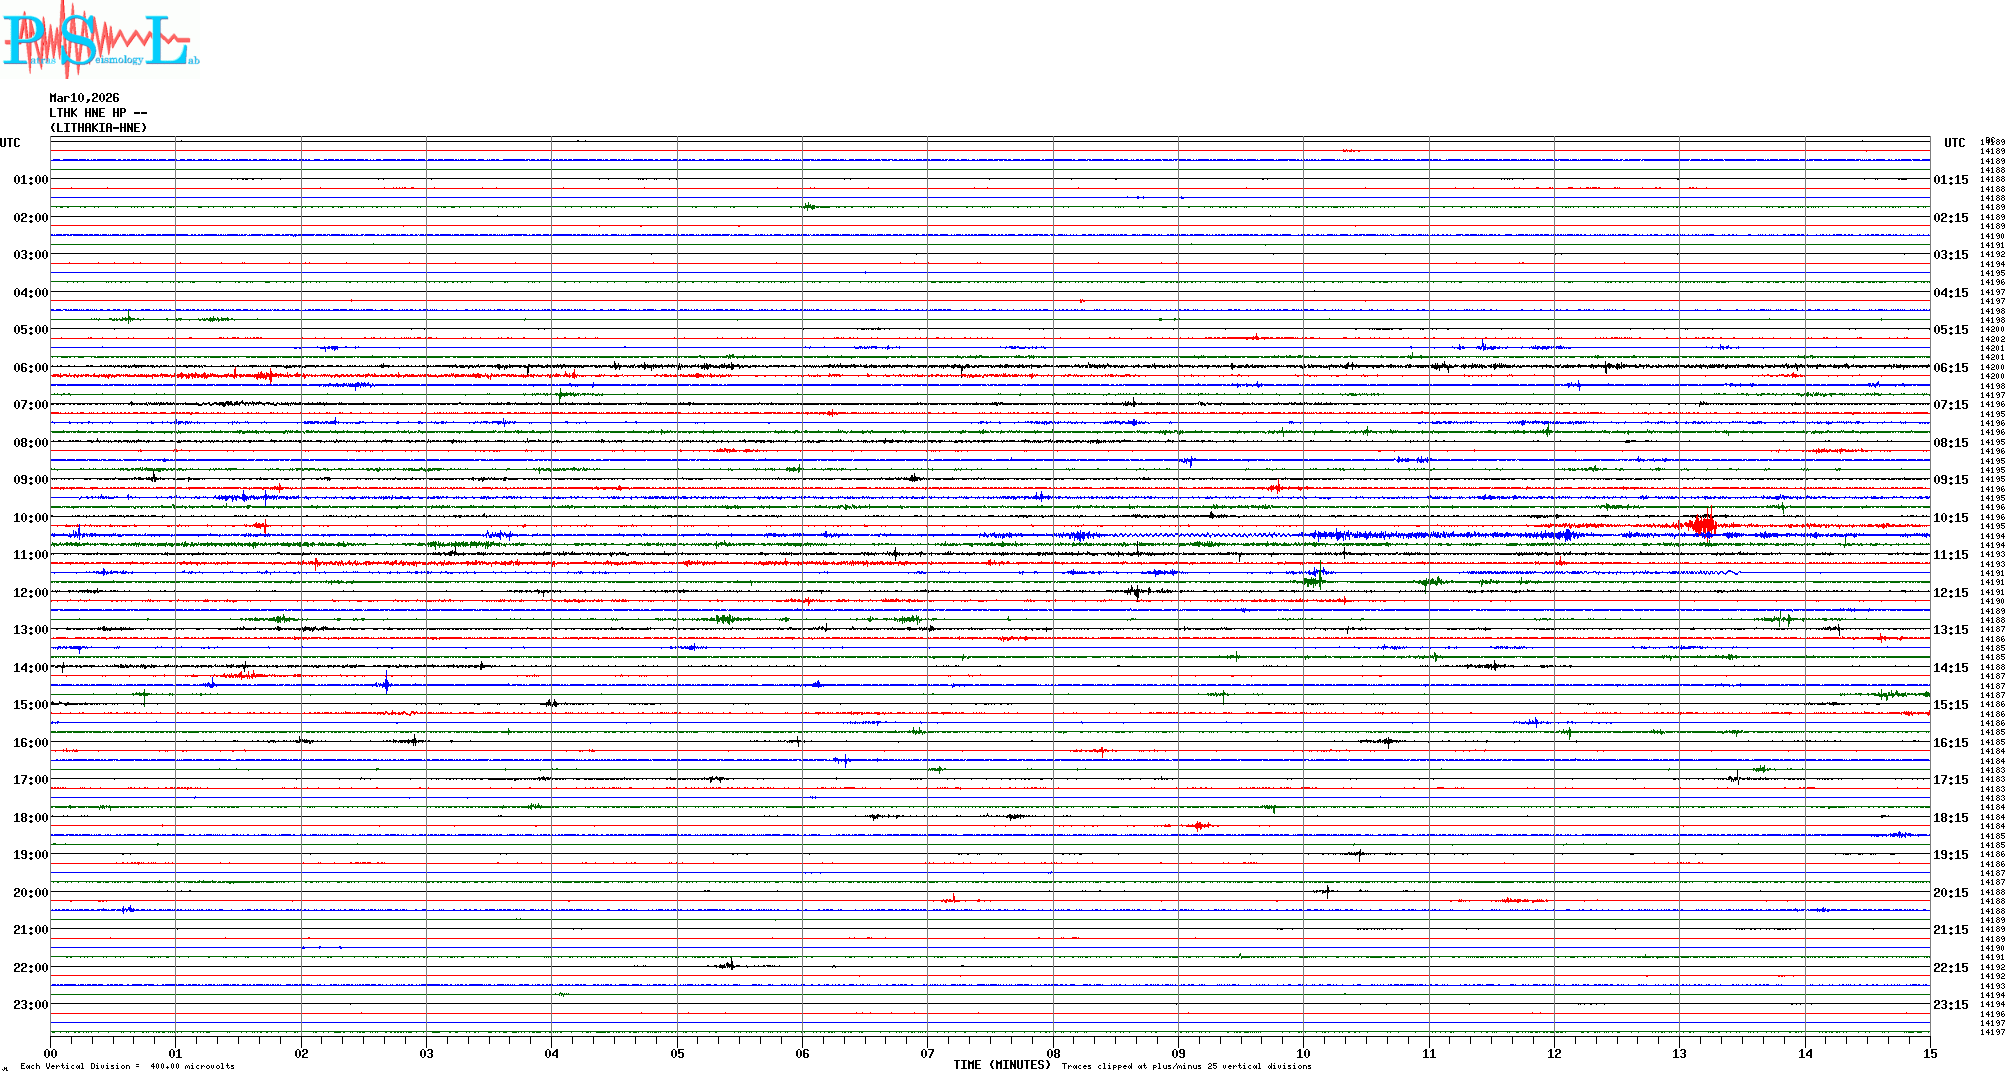Image resolution: width=2010 pixels, height=1080 pixels.
Task: Select the 10:00 hour label on left
Action: click(x=30, y=518)
